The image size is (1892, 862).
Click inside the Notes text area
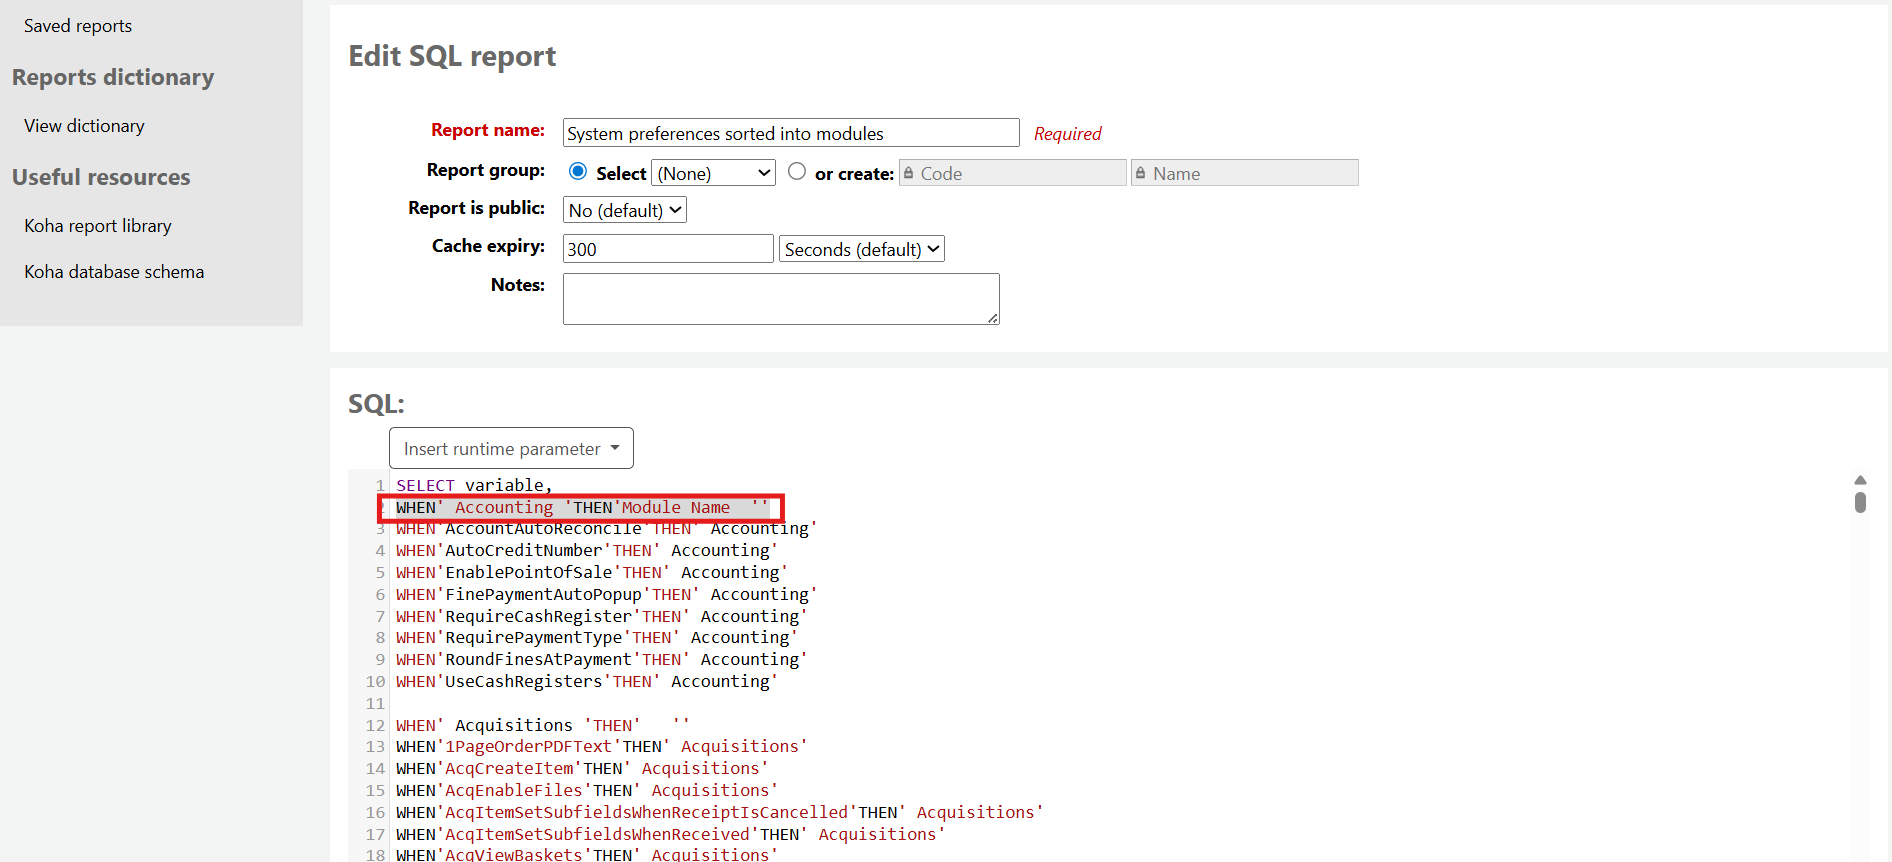(x=780, y=298)
